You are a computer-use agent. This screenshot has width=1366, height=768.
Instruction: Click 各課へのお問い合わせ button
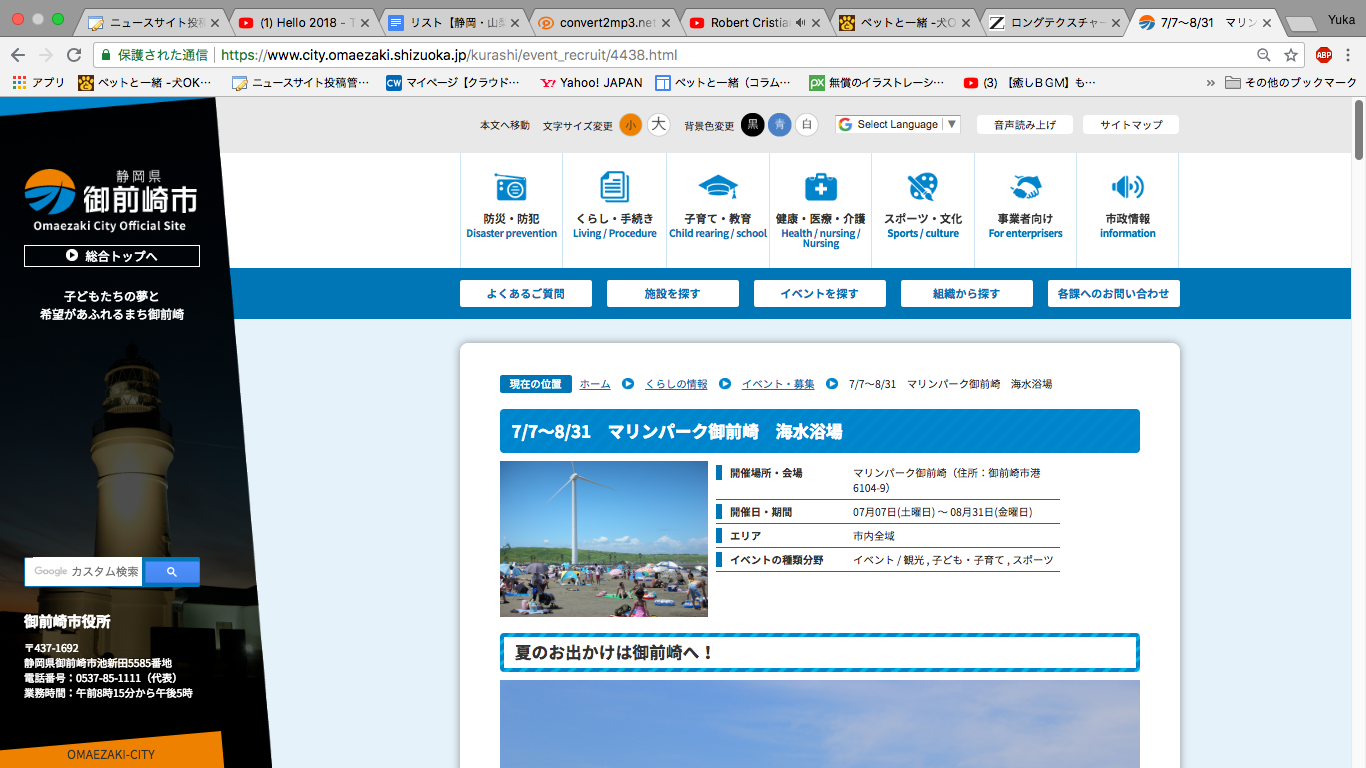[x=1114, y=294]
